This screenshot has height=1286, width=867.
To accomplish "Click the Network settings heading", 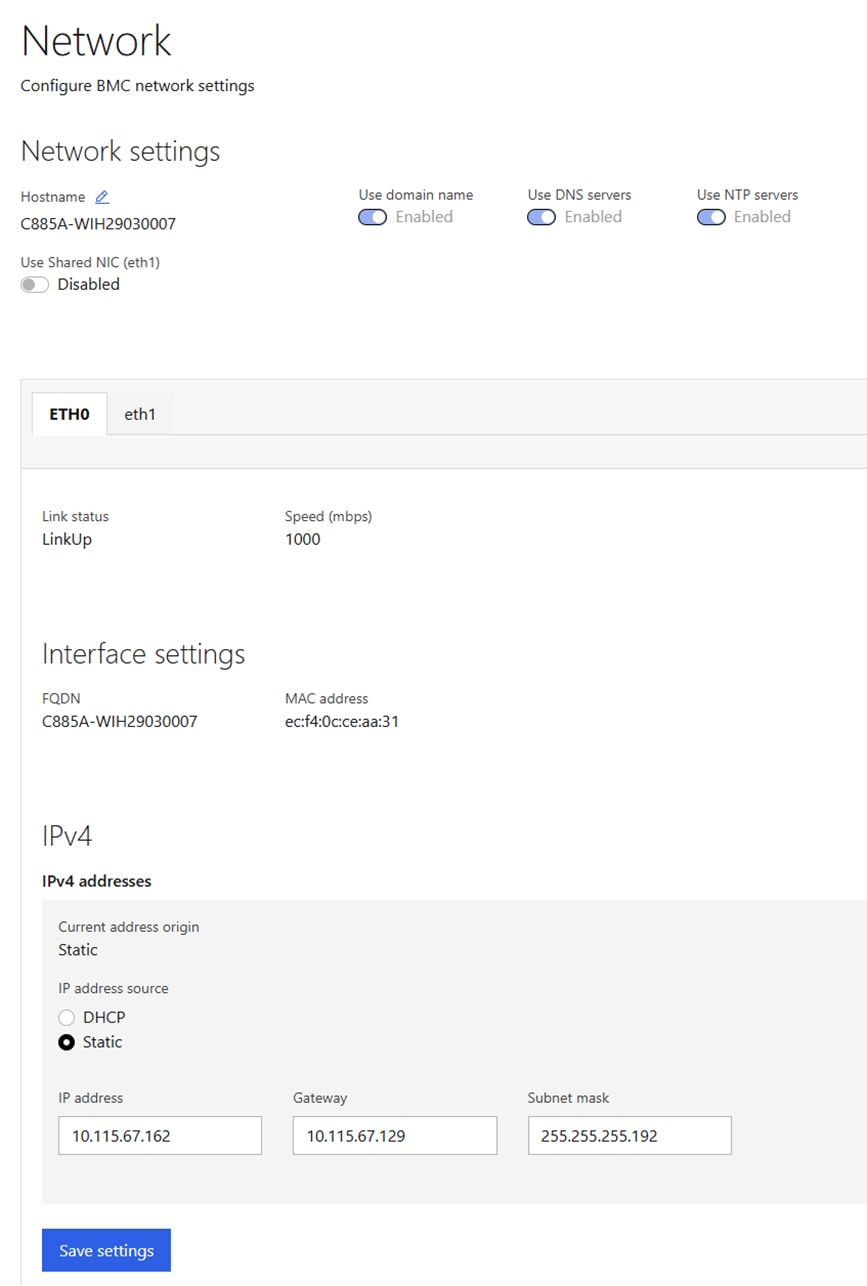I will click(120, 152).
